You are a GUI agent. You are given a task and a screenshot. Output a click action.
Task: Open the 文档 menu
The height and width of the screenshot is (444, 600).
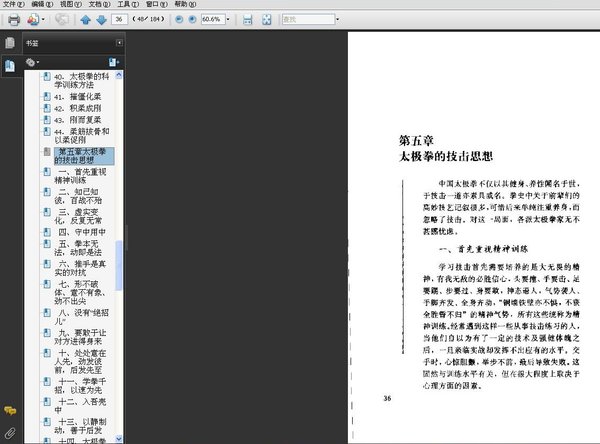point(99,4)
